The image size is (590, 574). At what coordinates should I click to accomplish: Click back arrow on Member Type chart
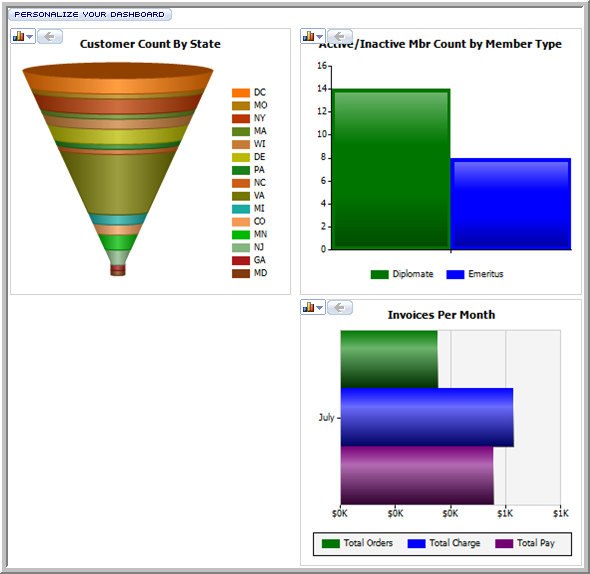tap(340, 36)
